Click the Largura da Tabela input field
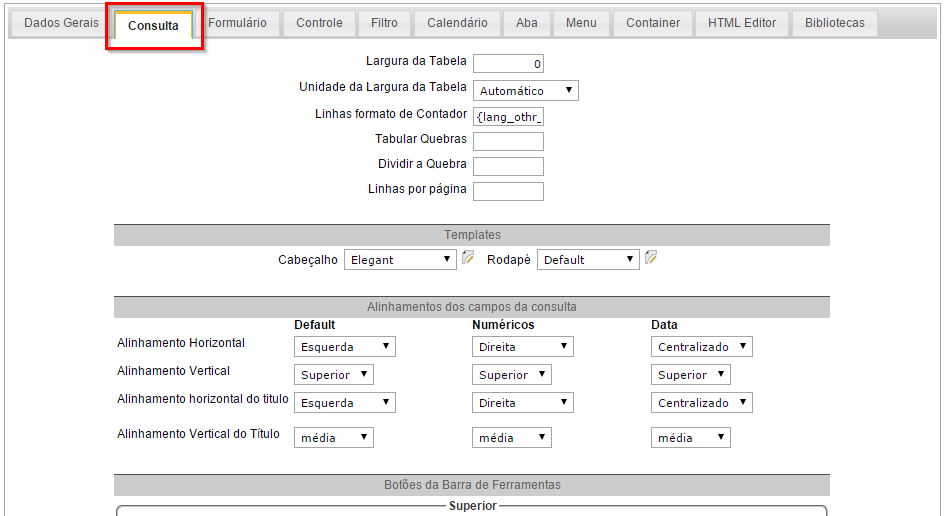 (508, 65)
